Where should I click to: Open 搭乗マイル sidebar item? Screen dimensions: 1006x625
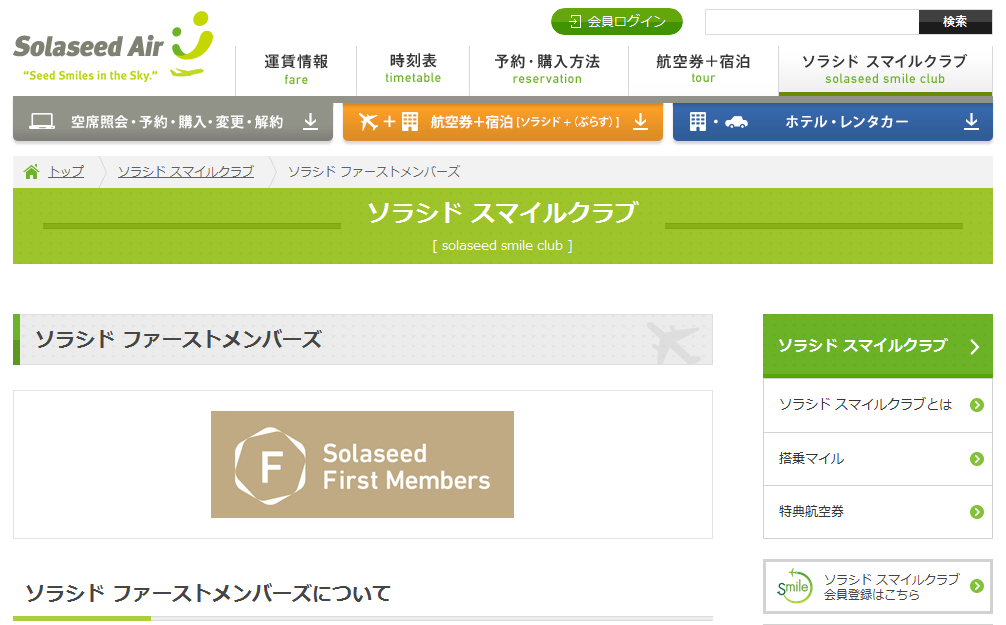[x=878, y=459]
